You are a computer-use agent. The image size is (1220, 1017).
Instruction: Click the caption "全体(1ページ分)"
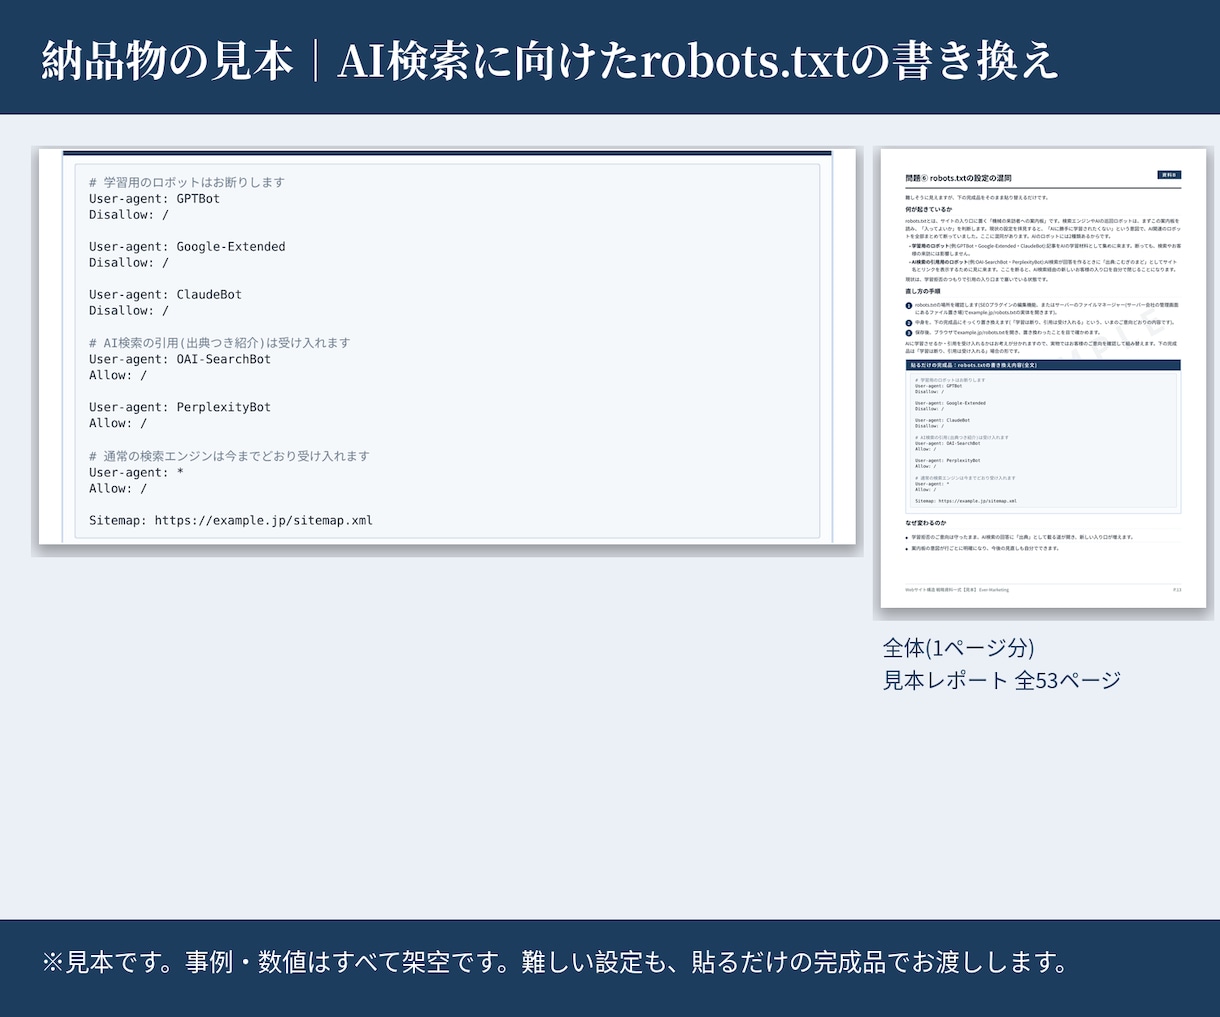point(958,647)
